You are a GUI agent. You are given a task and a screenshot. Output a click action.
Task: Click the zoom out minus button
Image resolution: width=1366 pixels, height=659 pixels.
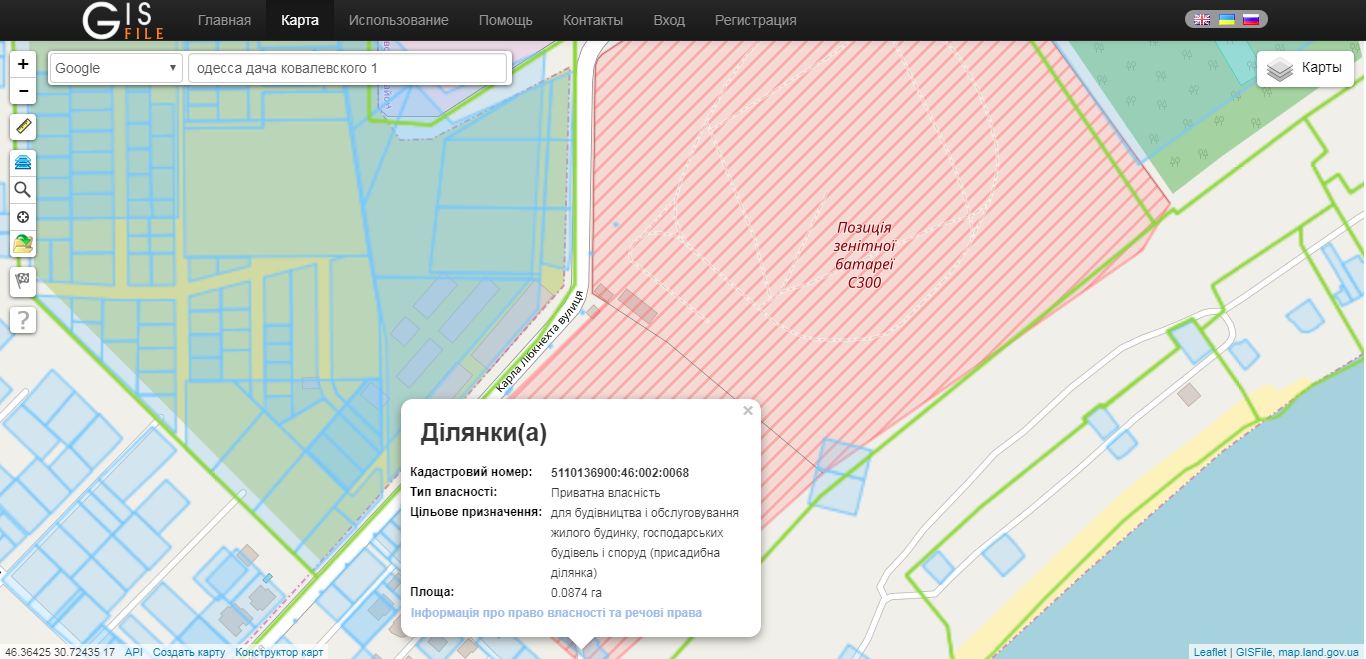tap(23, 91)
